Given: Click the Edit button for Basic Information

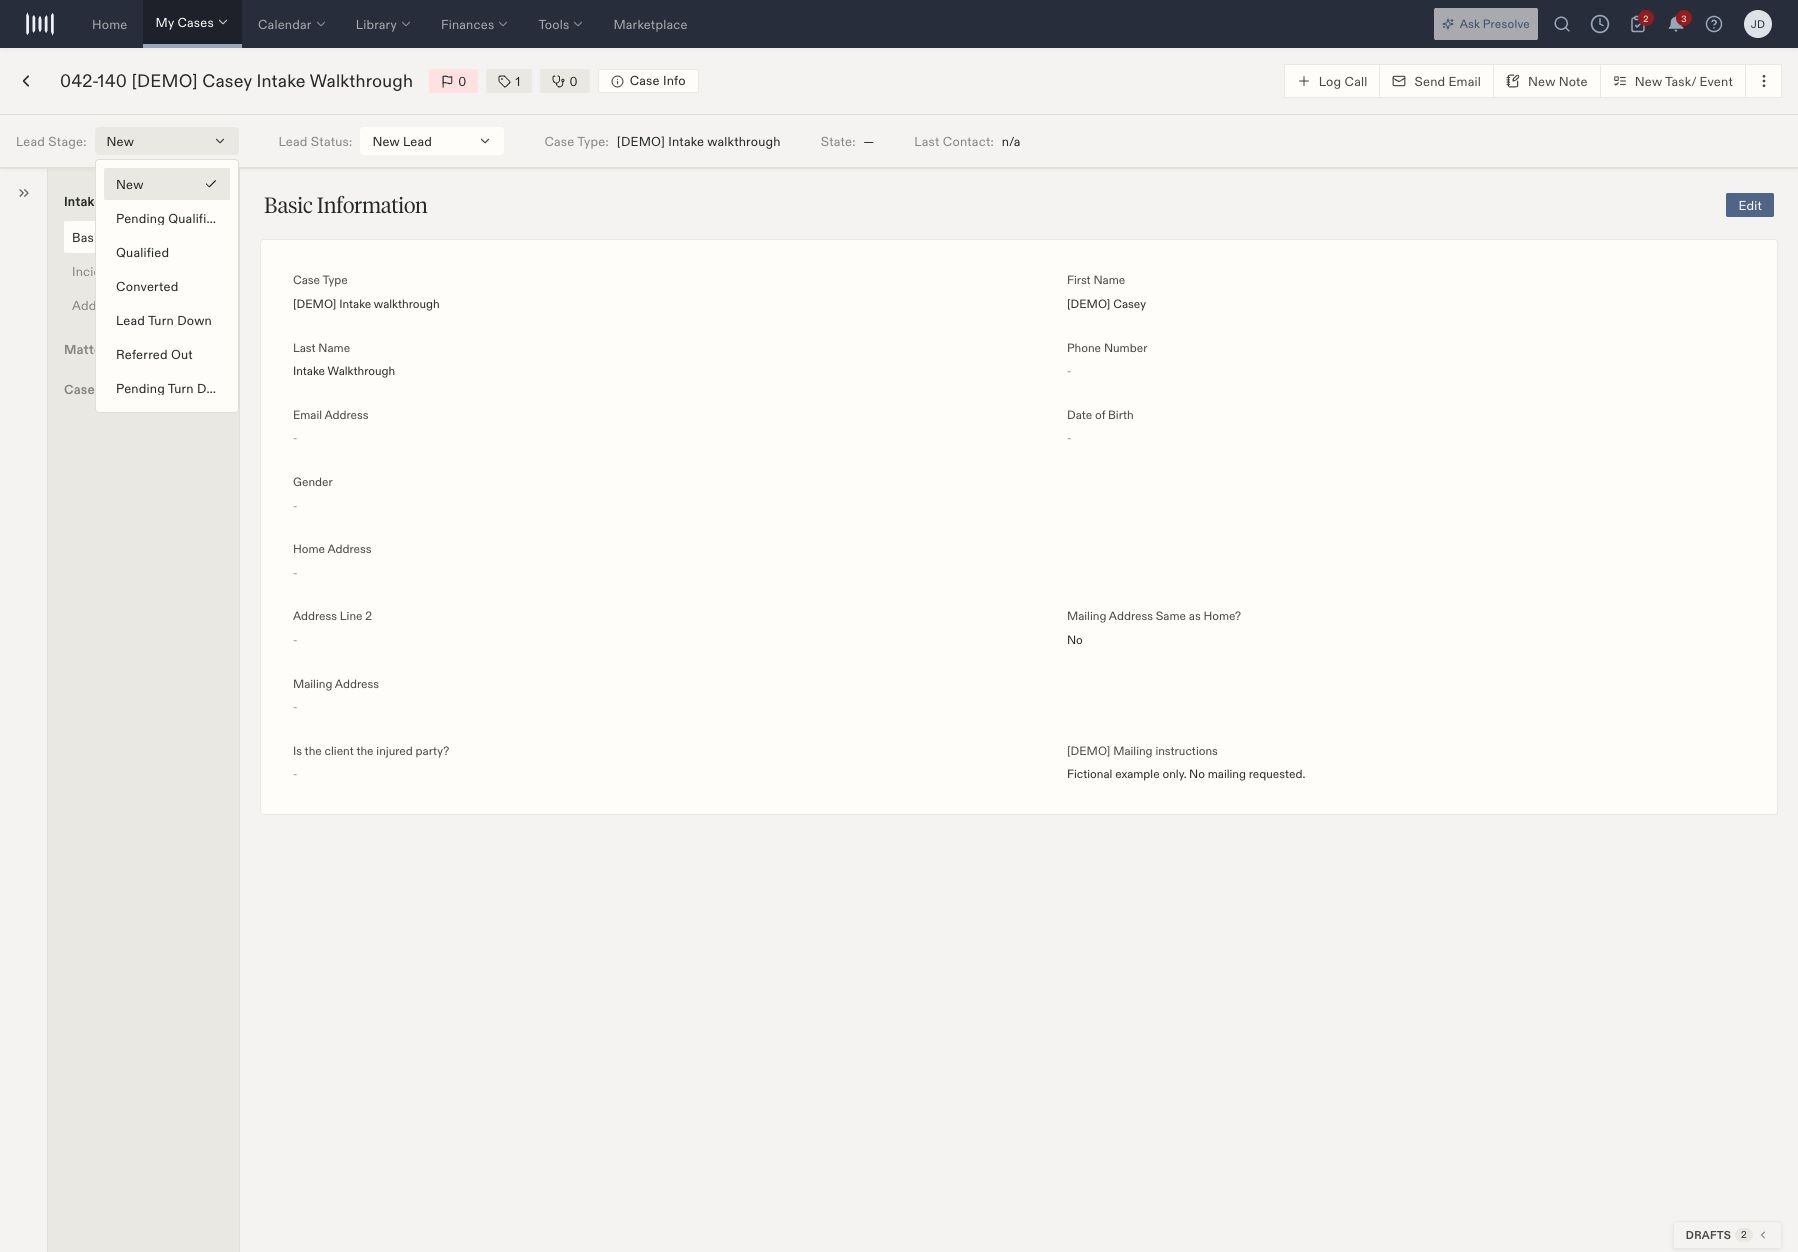Looking at the screenshot, I should click(x=1750, y=205).
